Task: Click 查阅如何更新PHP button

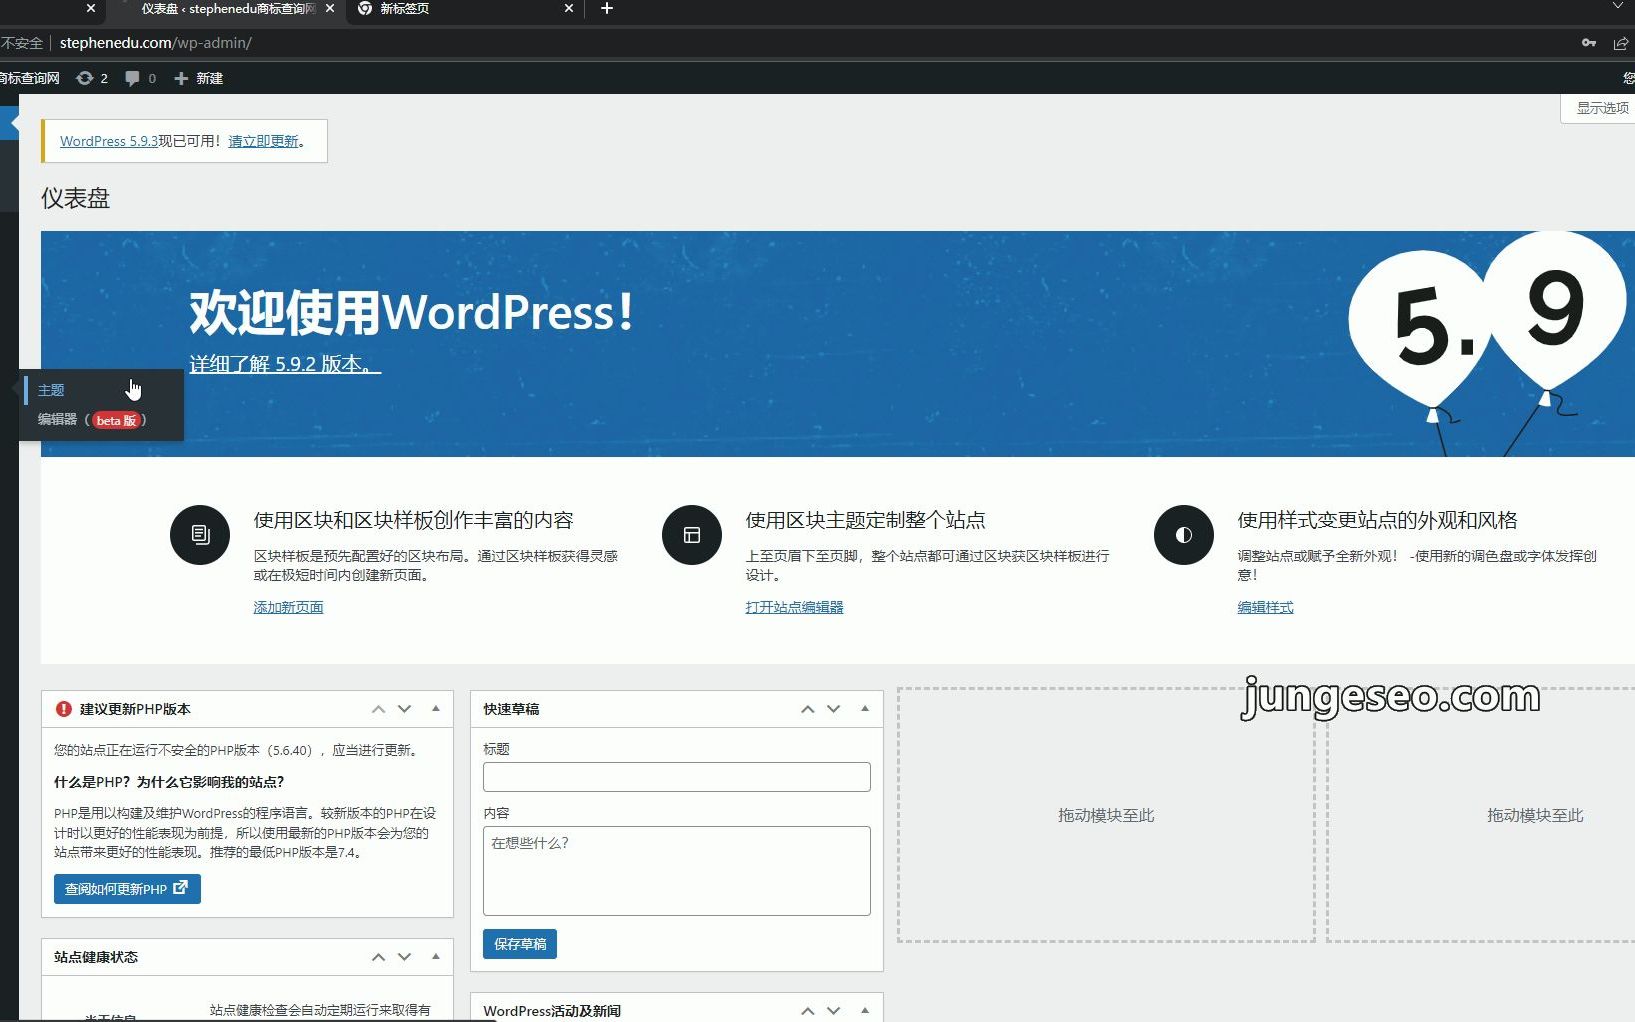Action: (127, 889)
